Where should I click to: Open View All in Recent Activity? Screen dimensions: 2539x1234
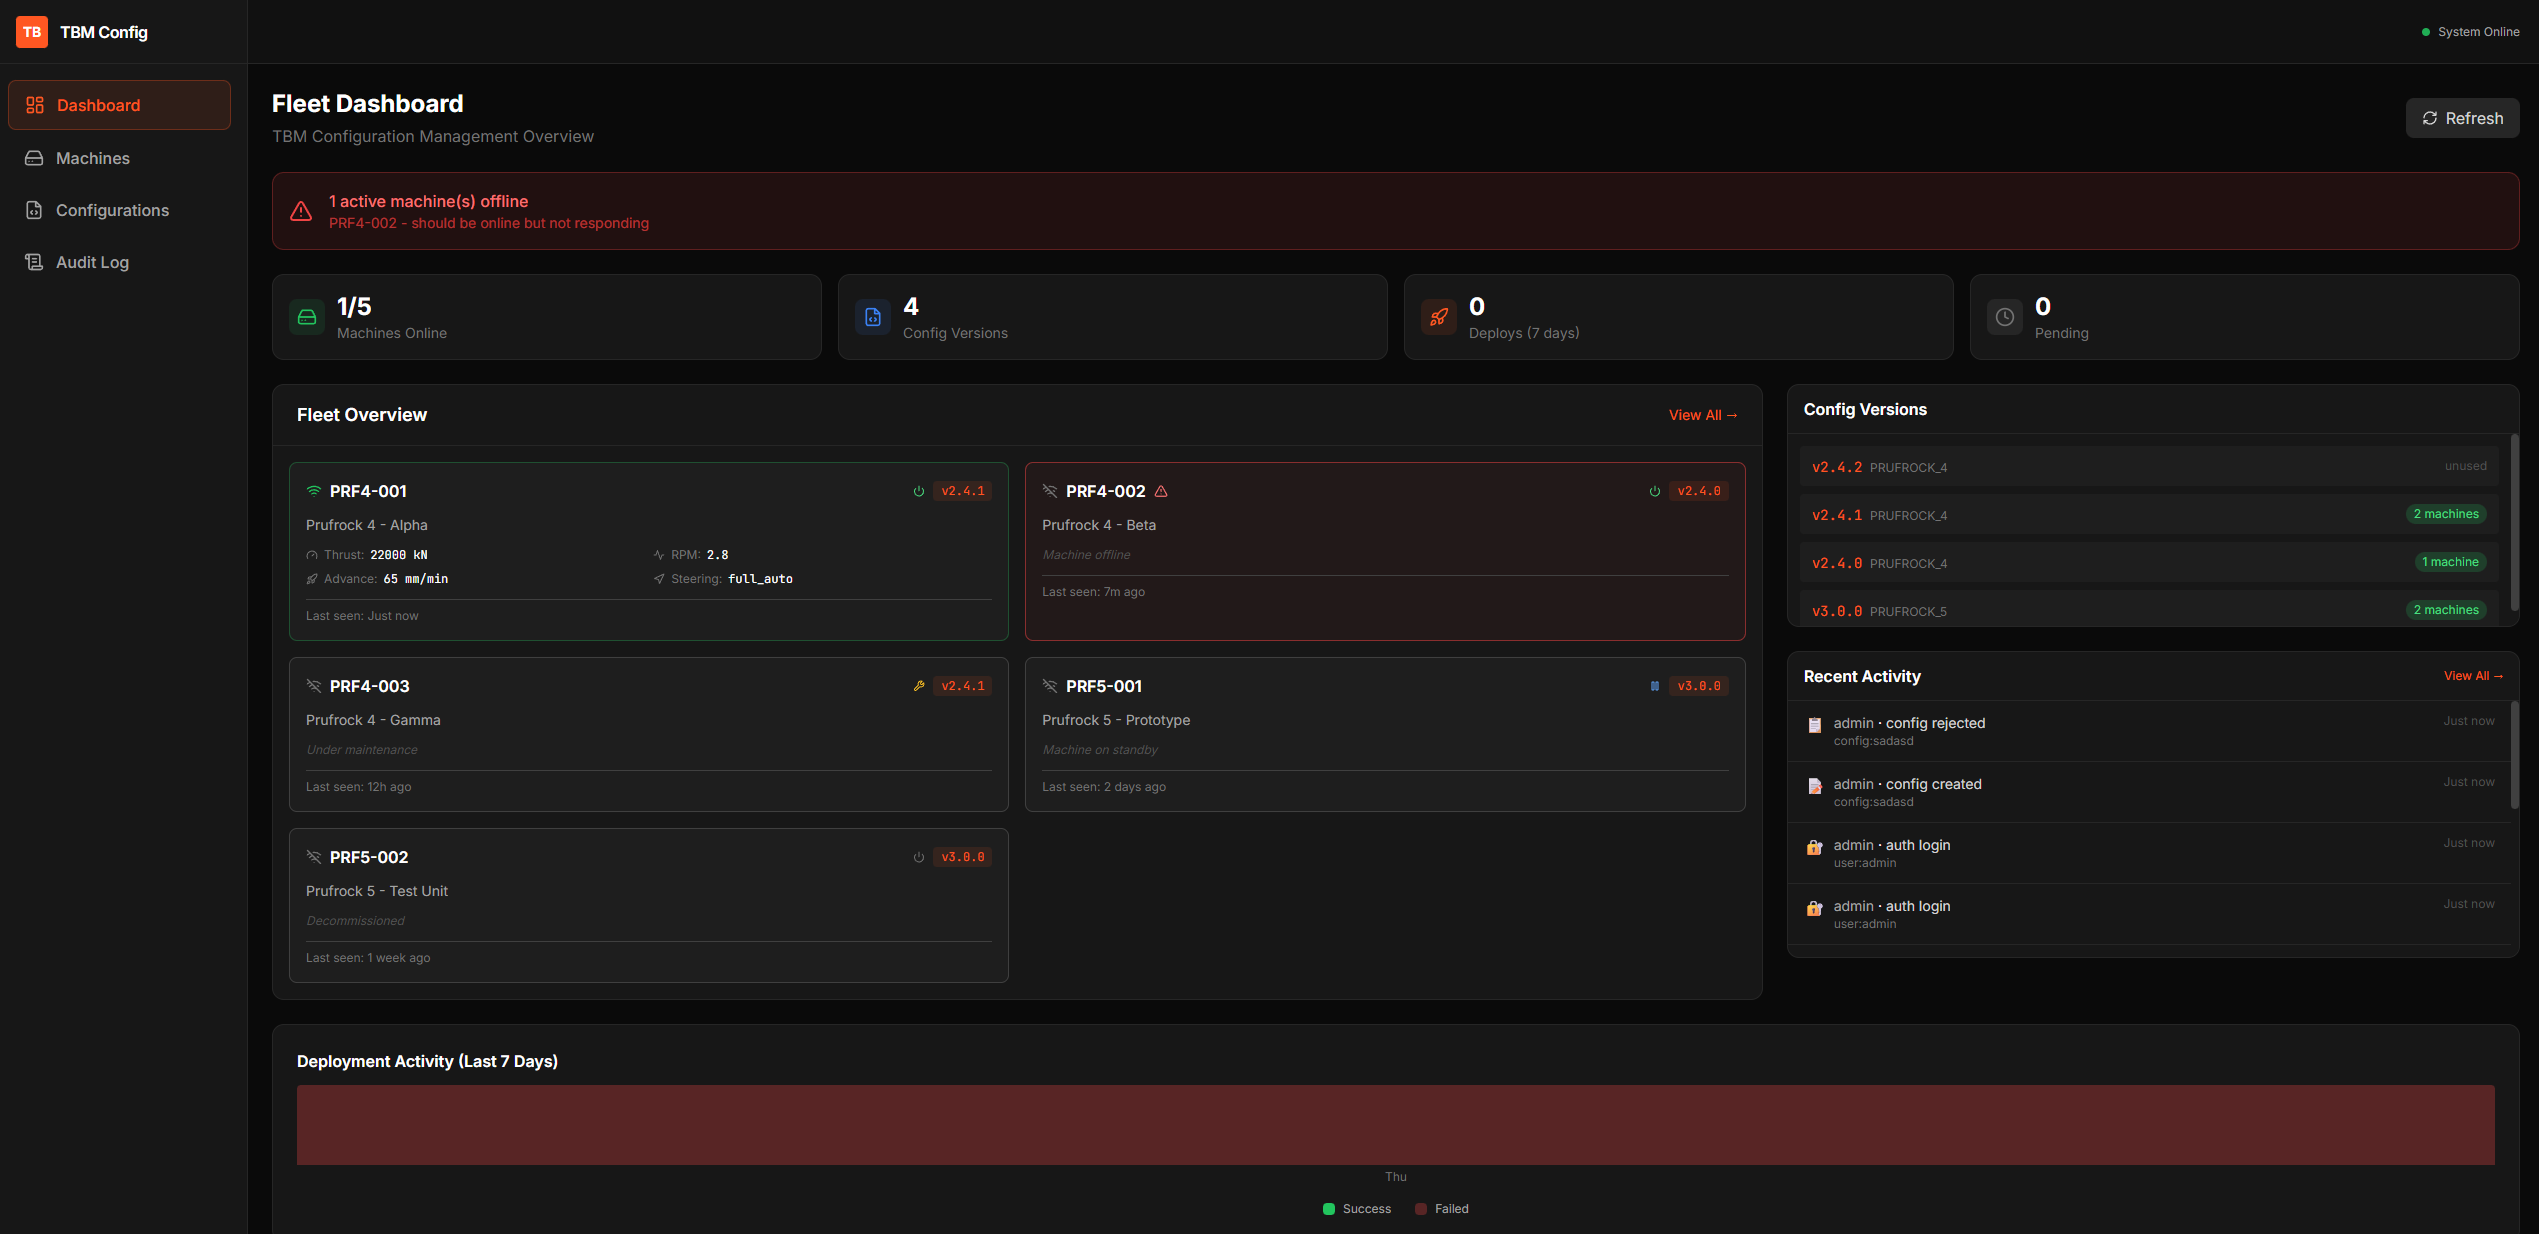click(2473, 676)
